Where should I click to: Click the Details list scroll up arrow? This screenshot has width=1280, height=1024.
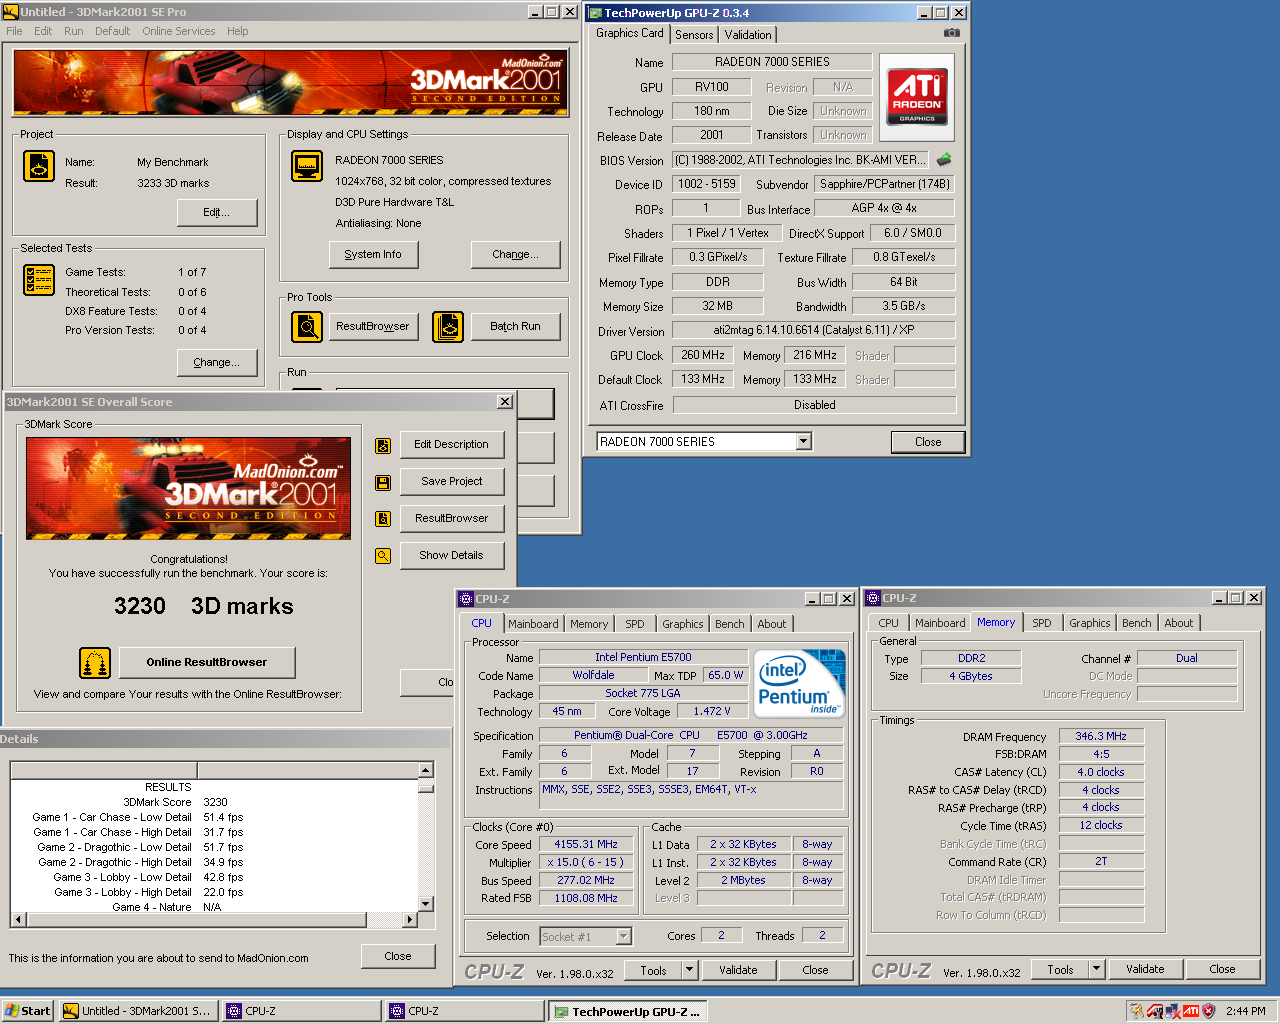tap(426, 770)
